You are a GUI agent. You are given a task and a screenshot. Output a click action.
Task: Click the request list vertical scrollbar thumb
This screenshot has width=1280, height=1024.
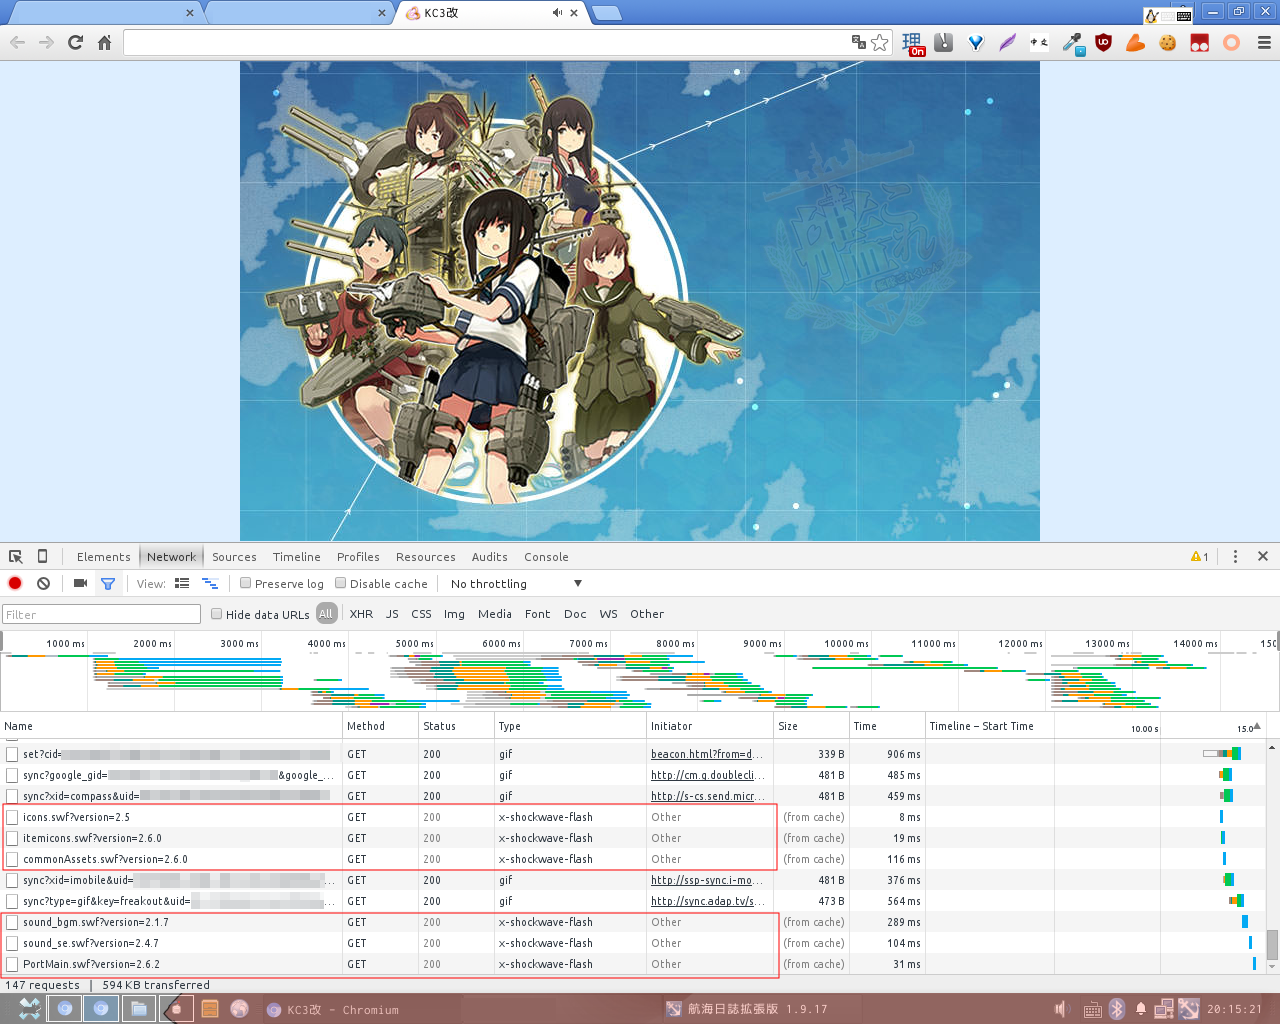click(x=1272, y=944)
